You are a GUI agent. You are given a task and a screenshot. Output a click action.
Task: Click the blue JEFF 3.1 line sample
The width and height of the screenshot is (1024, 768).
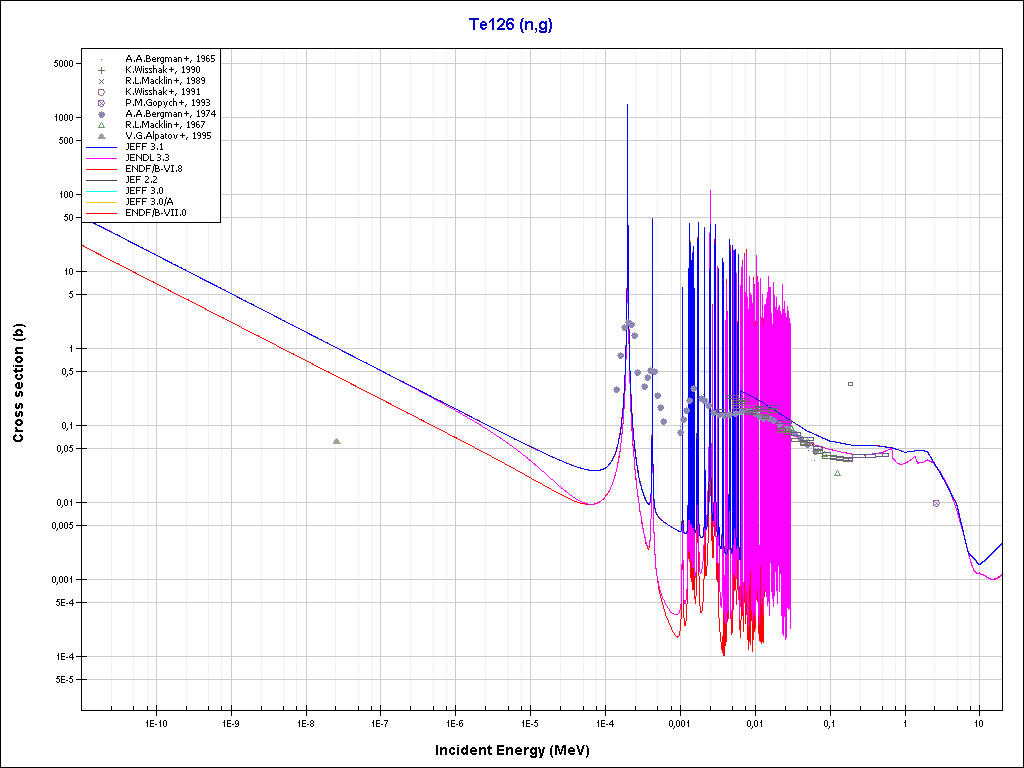coord(102,147)
